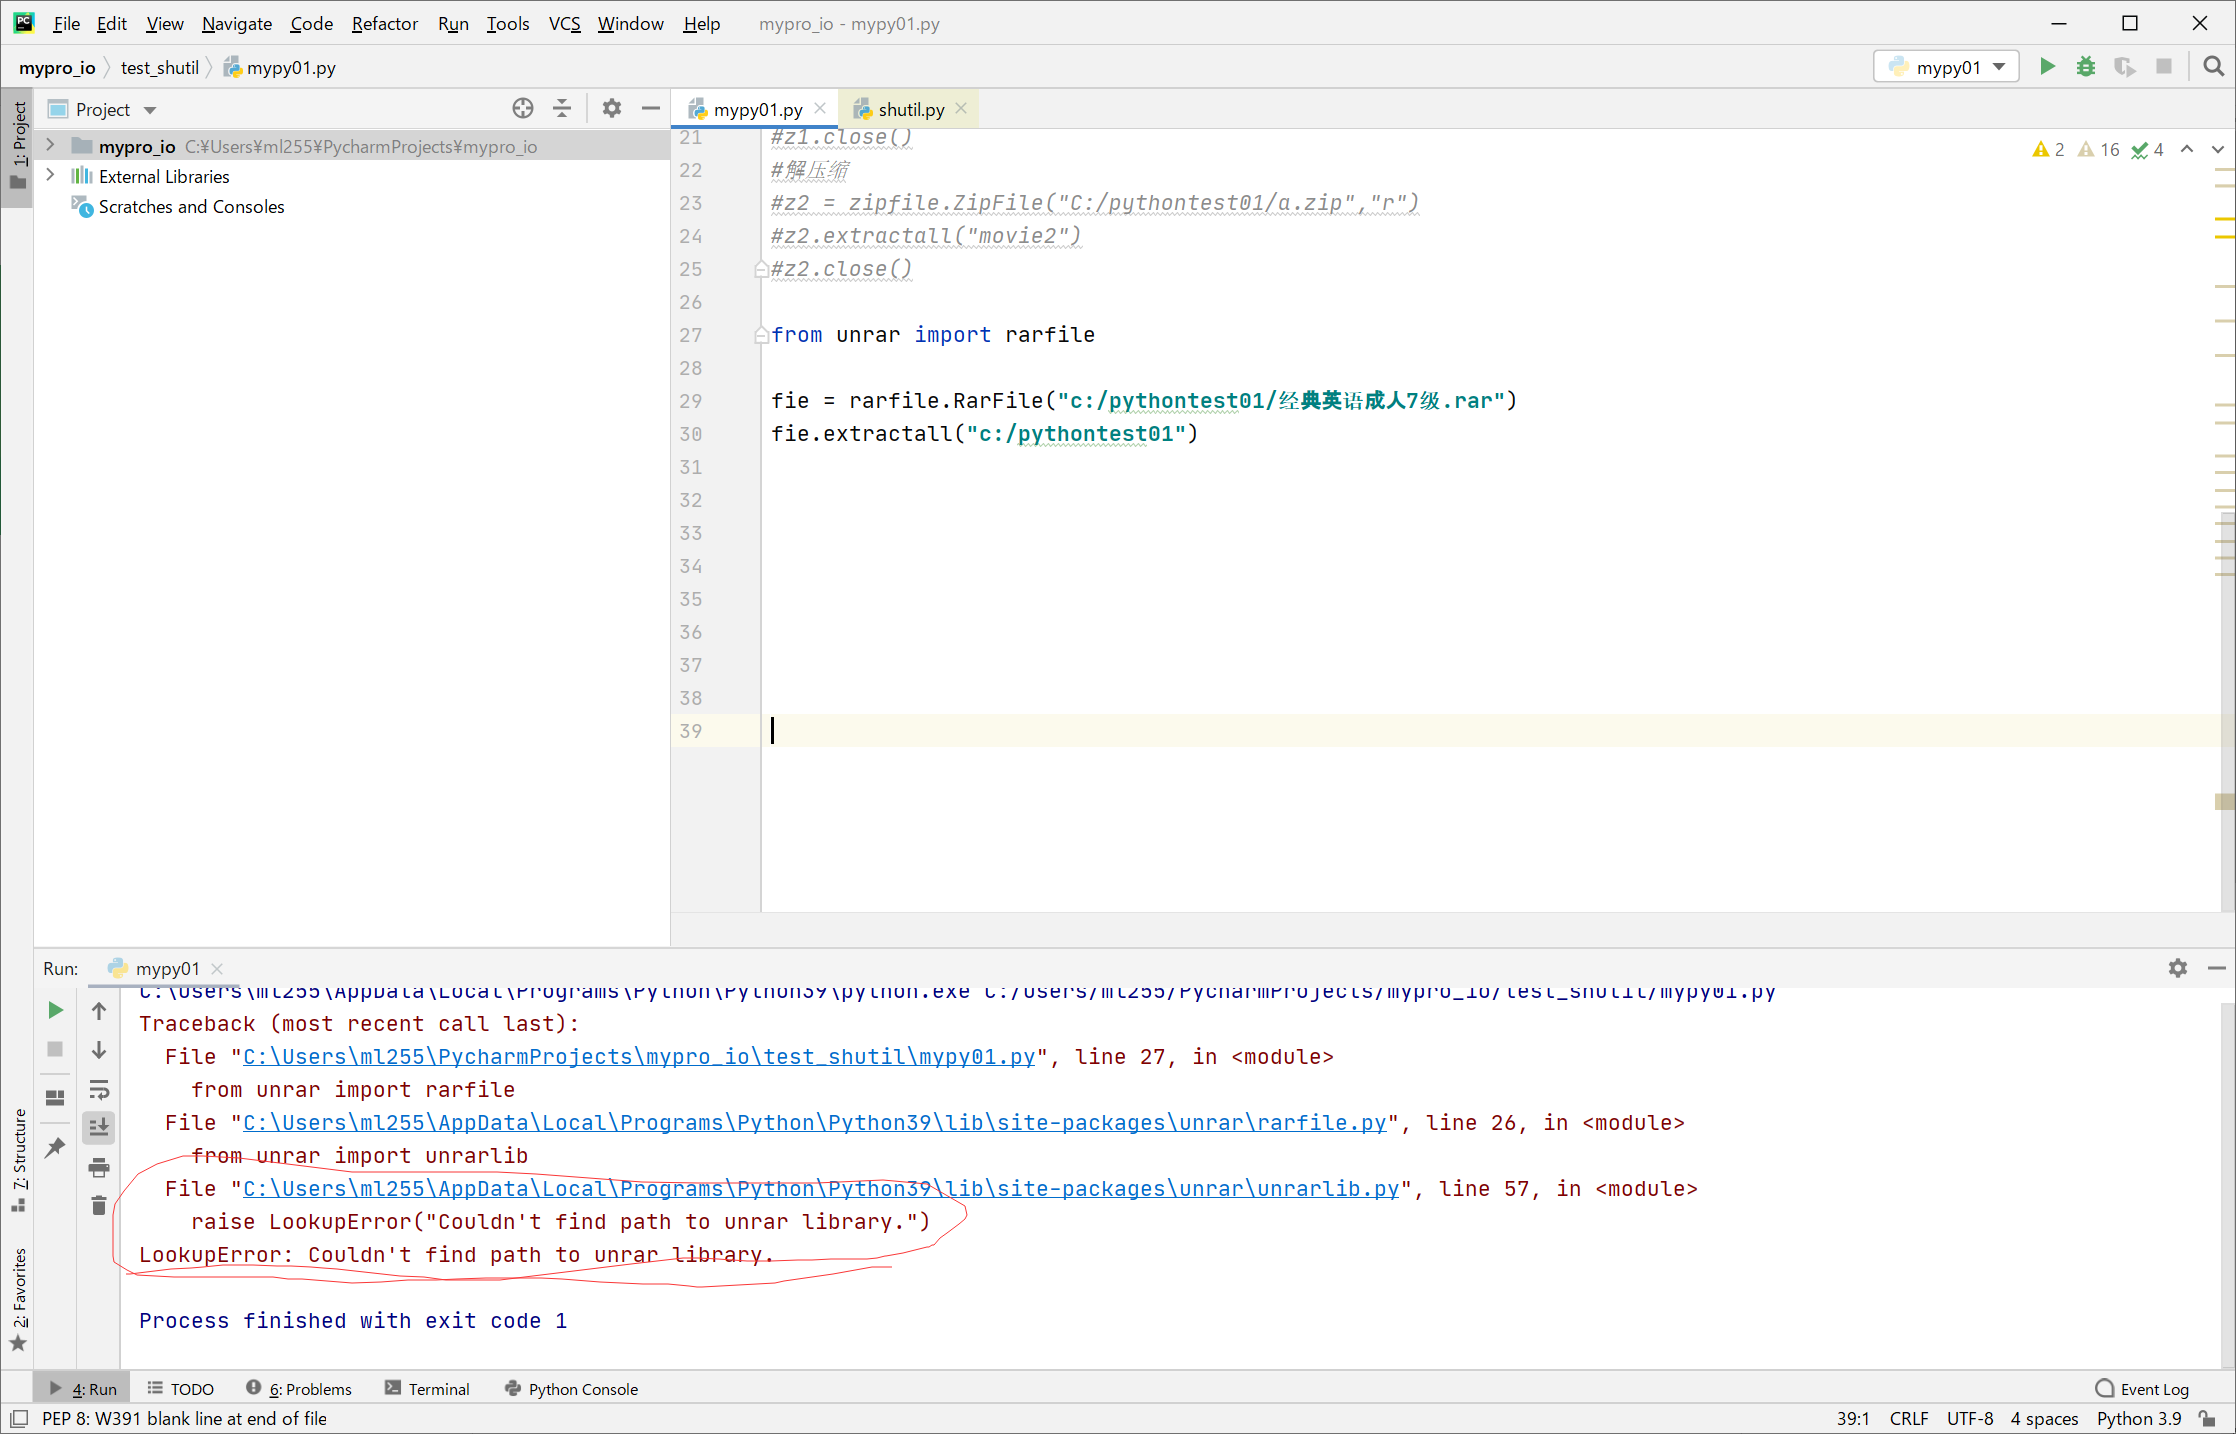Open the Python Console tool window
The height and width of the screenshot is (1434, 2236).
click(x=572, y=1389)
